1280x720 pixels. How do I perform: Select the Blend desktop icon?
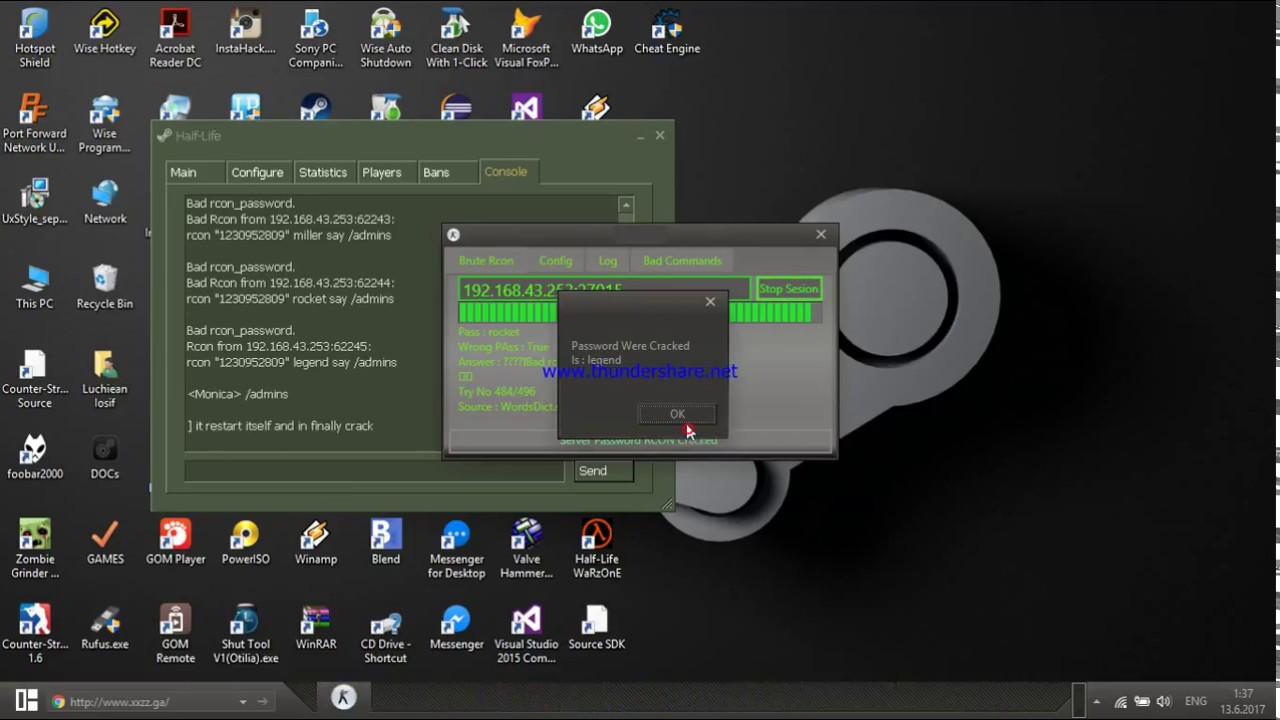pyautogui.click(x=386, y=542)
